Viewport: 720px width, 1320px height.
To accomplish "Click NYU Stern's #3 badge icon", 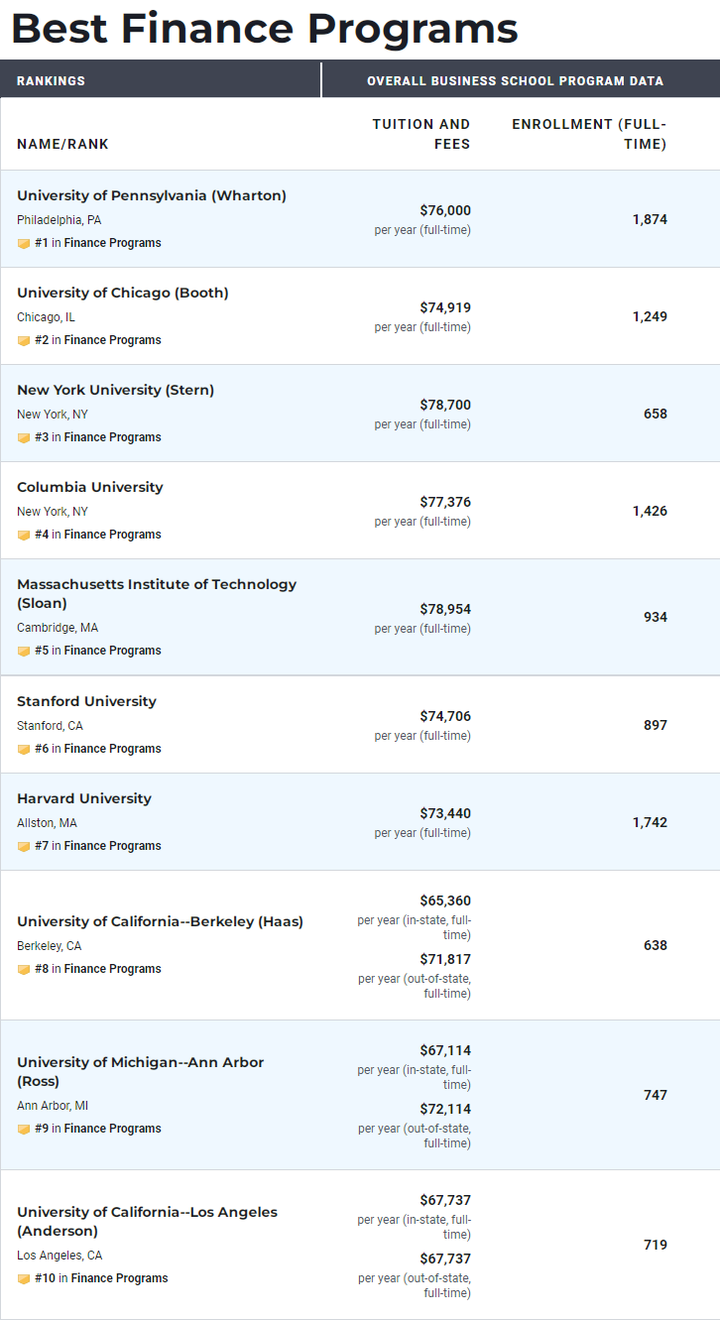I will click(23, 437).
